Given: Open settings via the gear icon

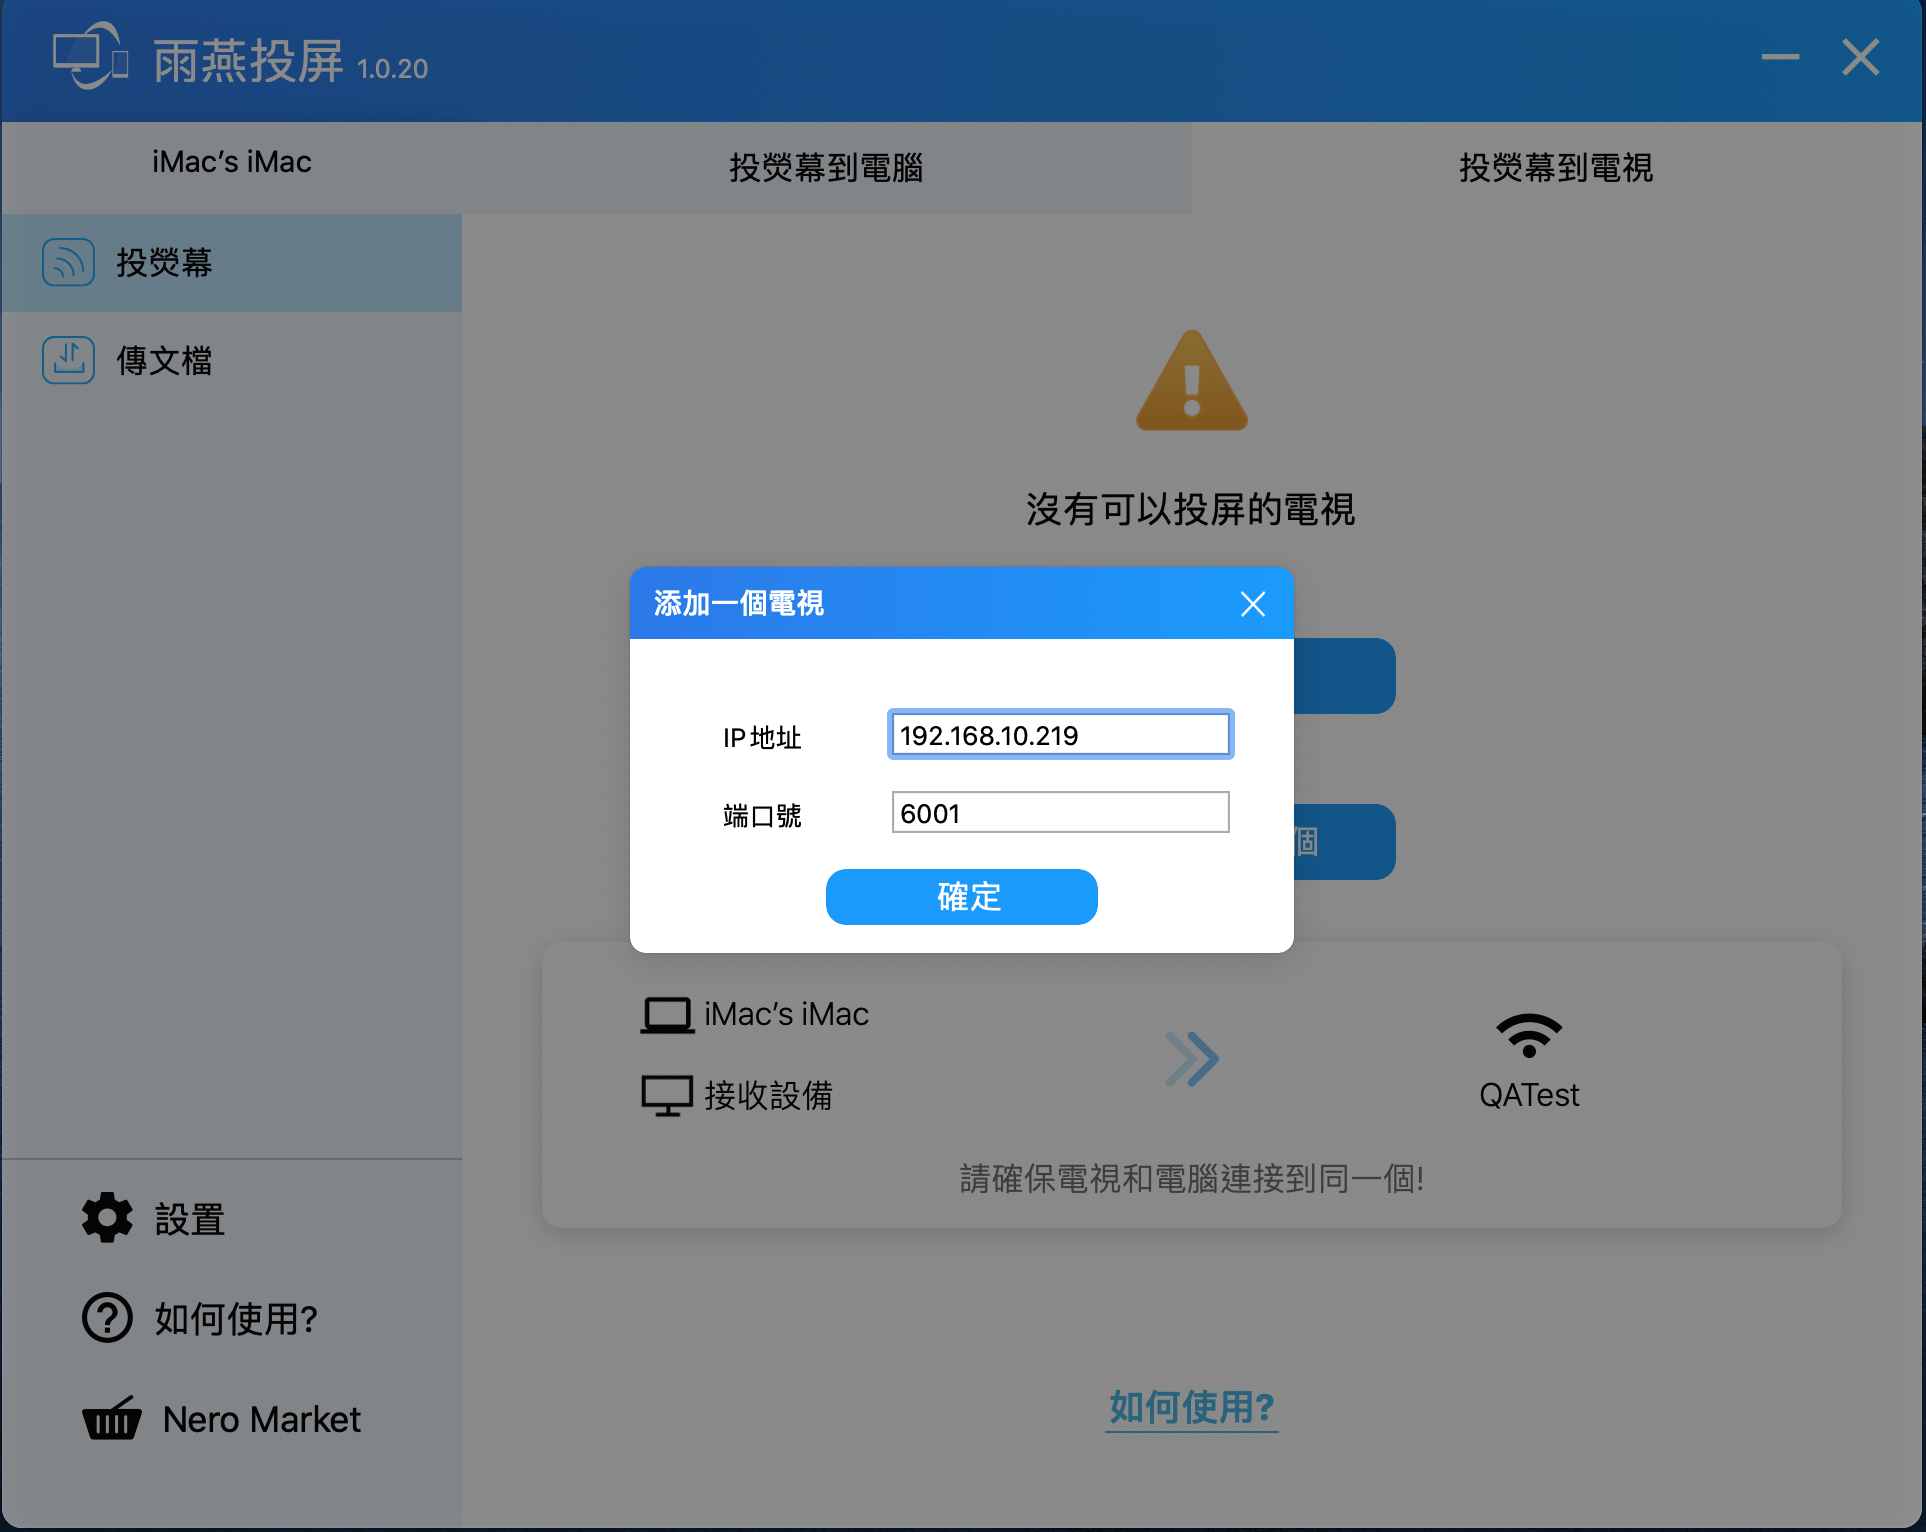Looking at the screenshot, I should (107, 1218).
